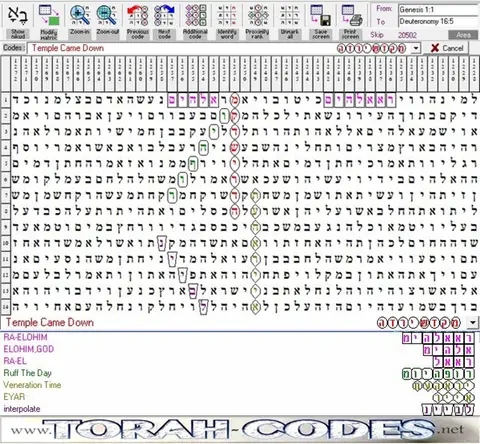The height and width of the screenshot is (444, 480).
Task: Open the Additional code tool
Action: click(195, 22)
